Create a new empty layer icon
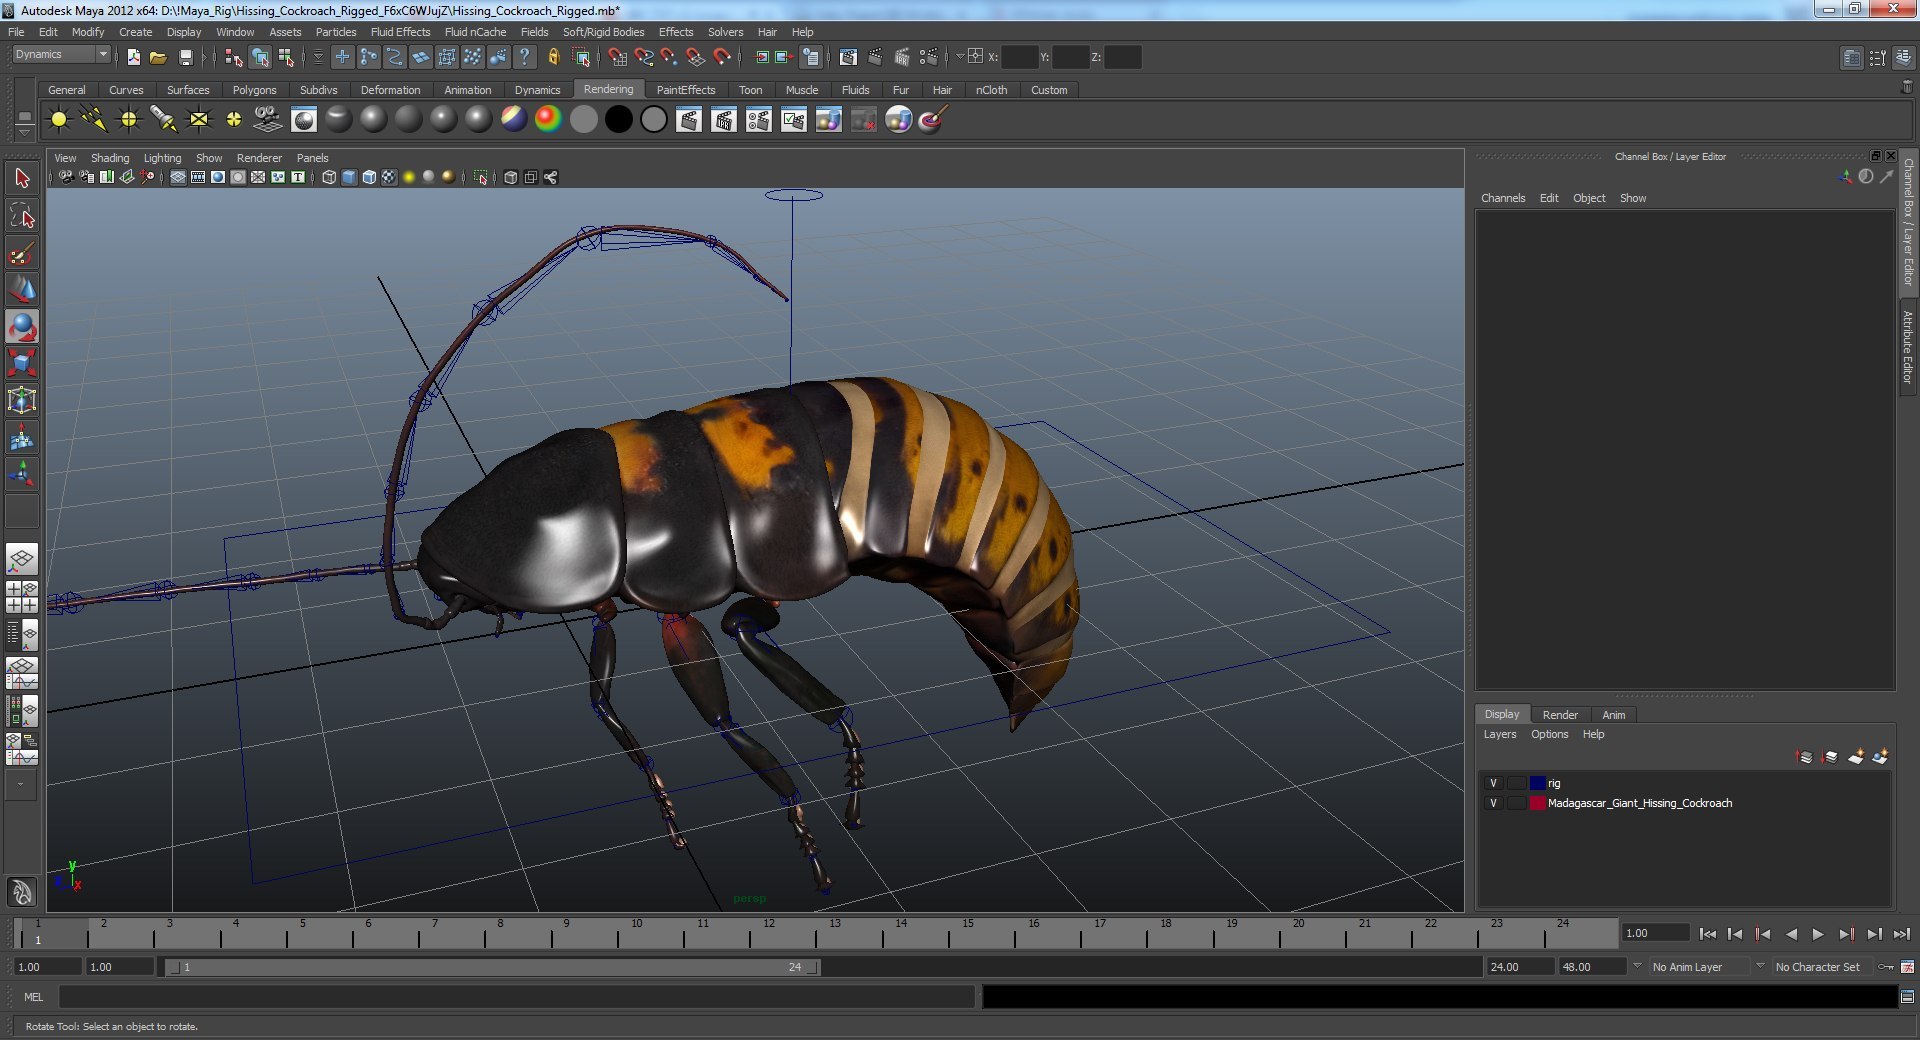The image size is (1920, 1040). pos(1855,757)
